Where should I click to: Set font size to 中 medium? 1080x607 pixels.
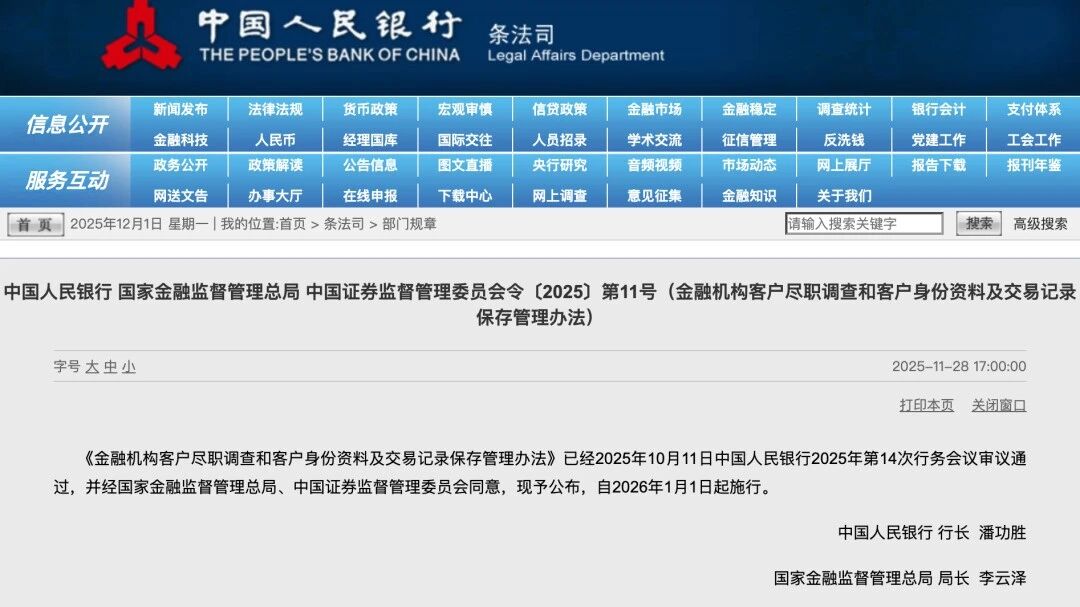(110, 367)
